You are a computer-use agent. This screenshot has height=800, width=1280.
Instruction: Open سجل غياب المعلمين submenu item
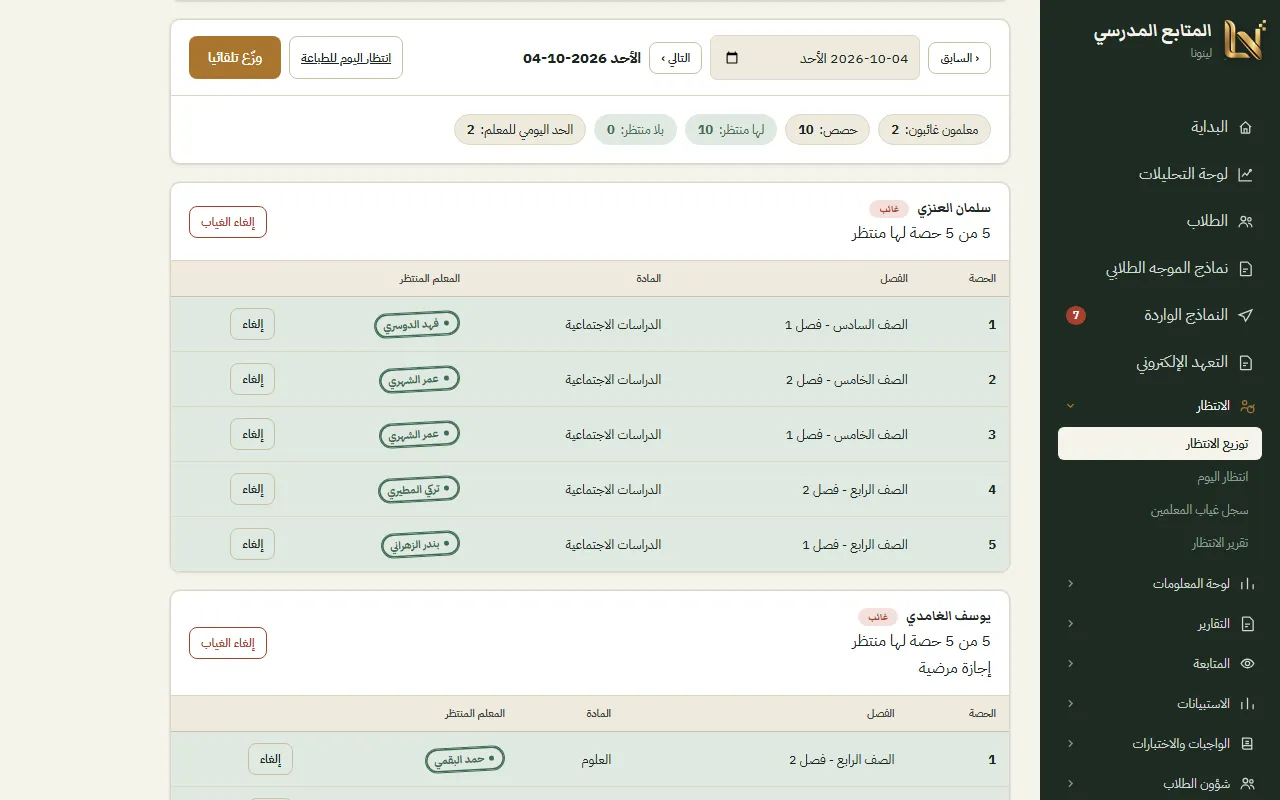click(1160, 510)
